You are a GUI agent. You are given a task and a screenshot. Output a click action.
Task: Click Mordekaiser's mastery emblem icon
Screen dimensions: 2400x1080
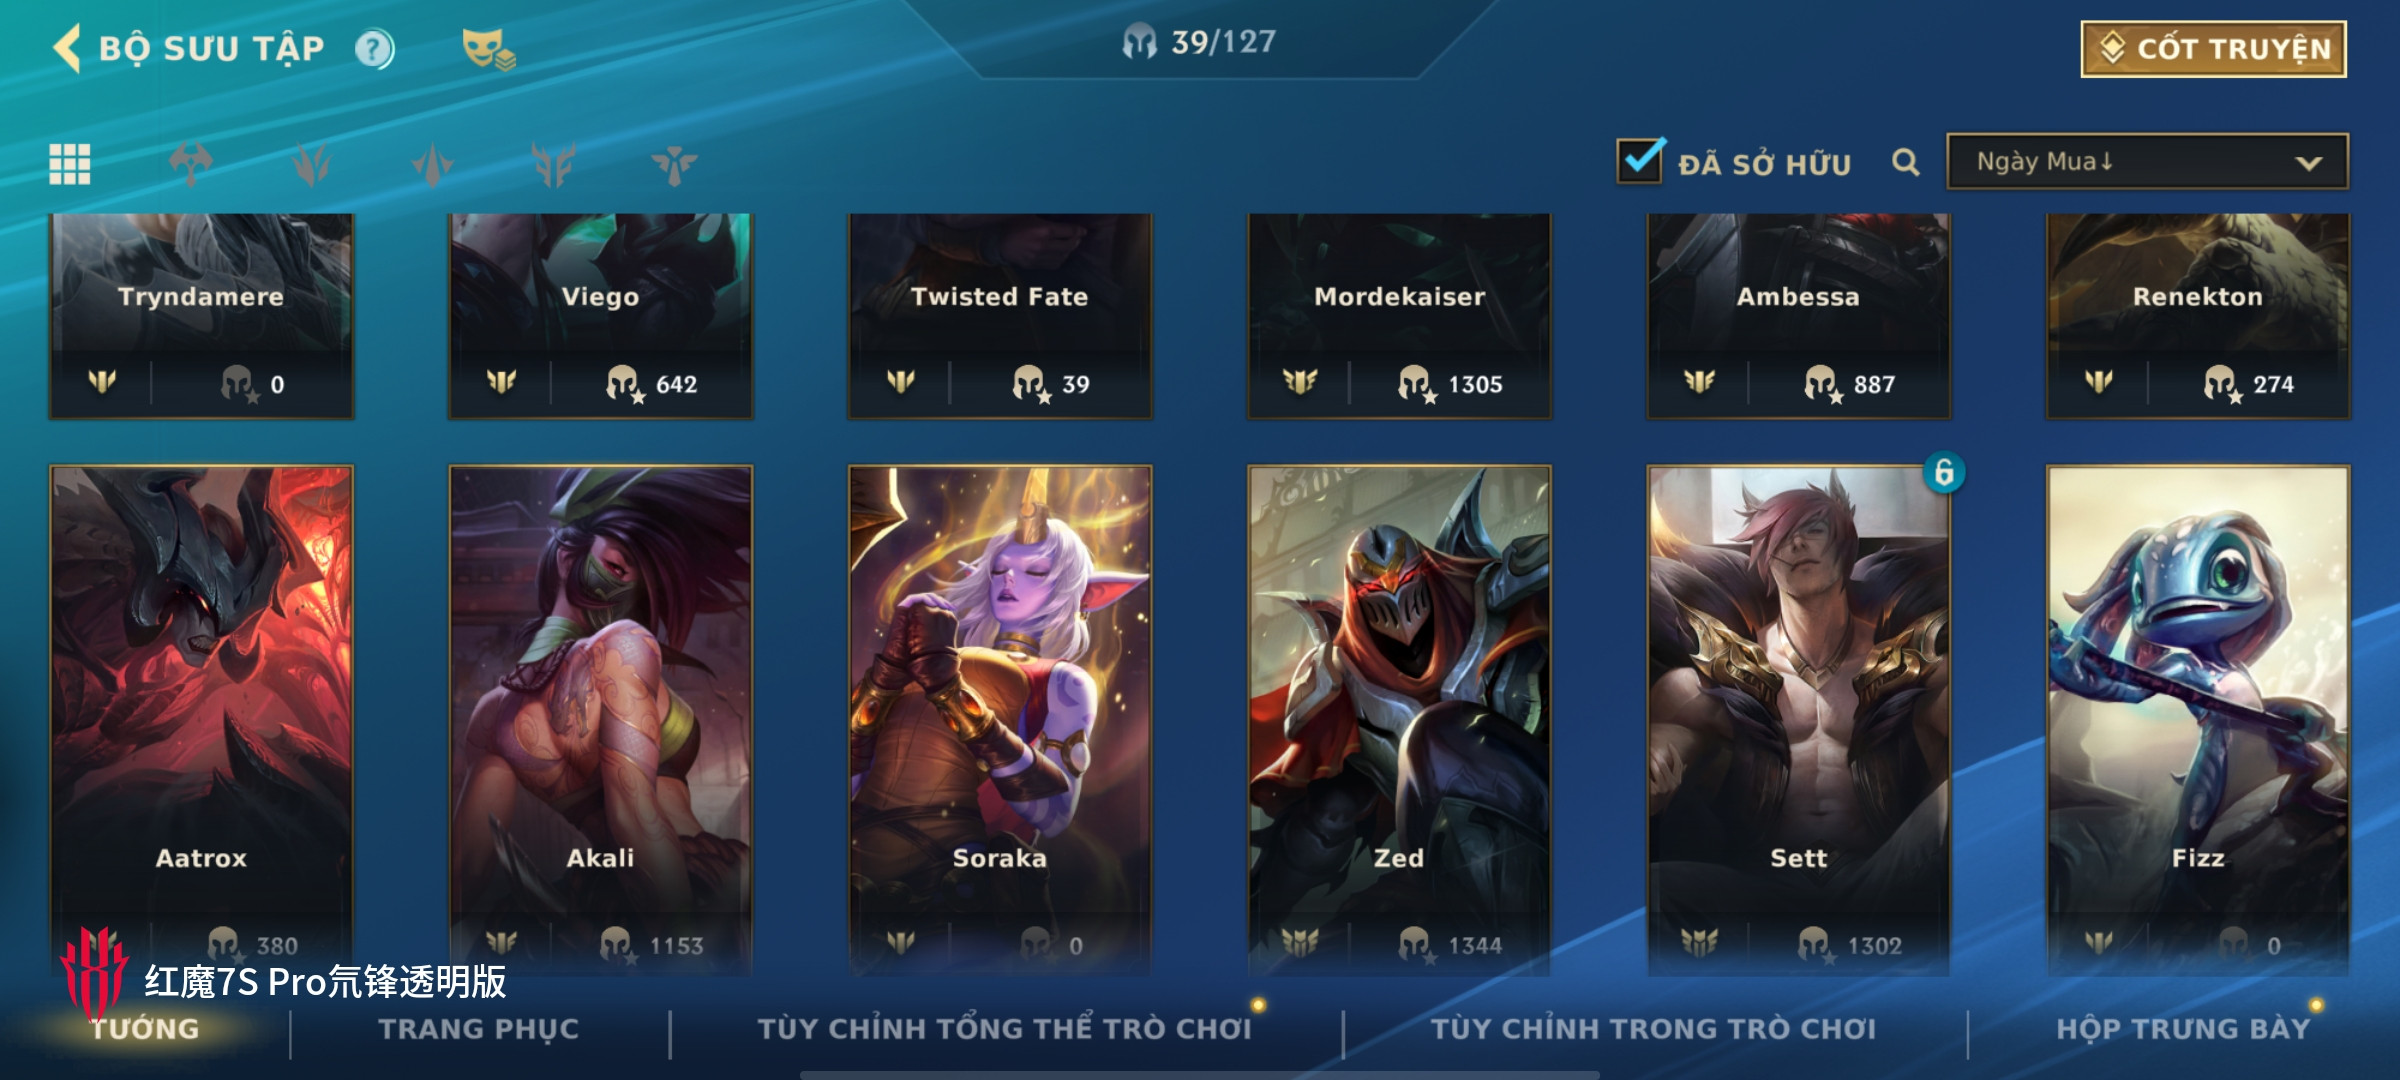(1300, 382)
